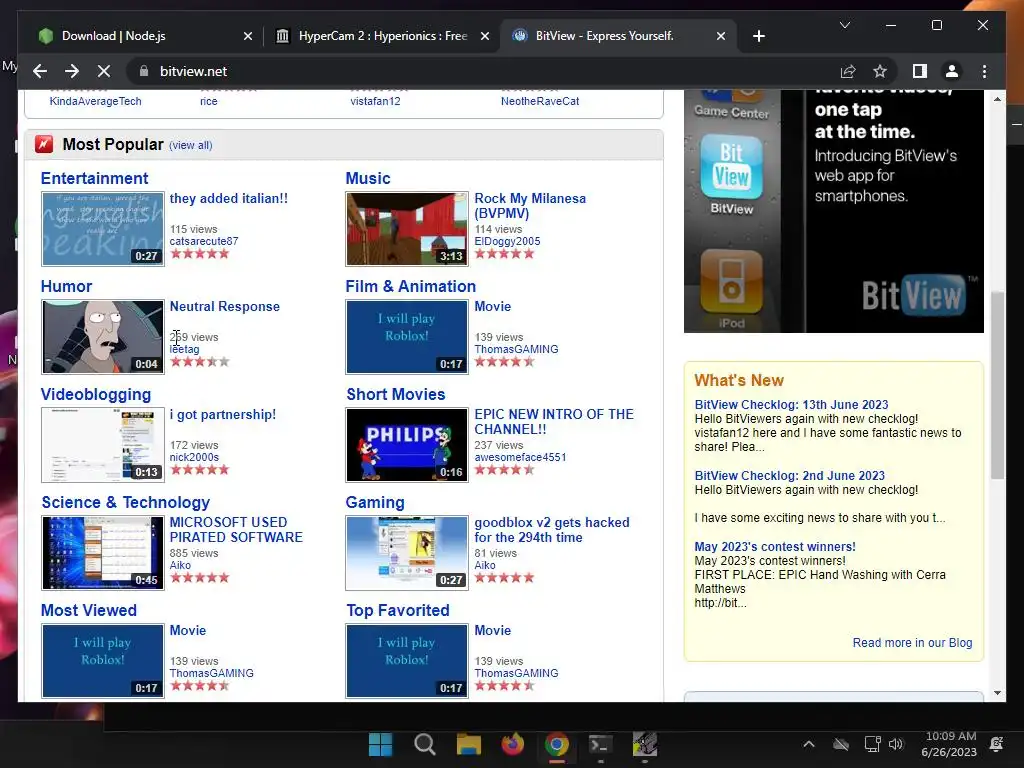This screenshot has height=768, width=1024.
Task: Click the page vertical scrollbar thumb
Action: pos(997,385)
